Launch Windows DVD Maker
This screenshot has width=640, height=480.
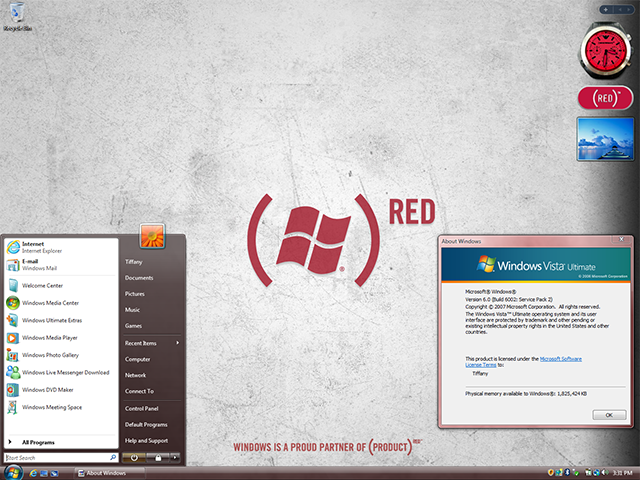point(50,390)
